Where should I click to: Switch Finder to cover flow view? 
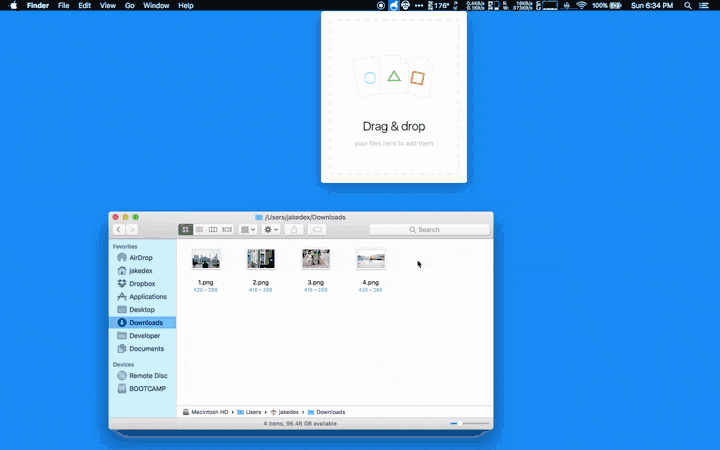click(x=227, y=230)
